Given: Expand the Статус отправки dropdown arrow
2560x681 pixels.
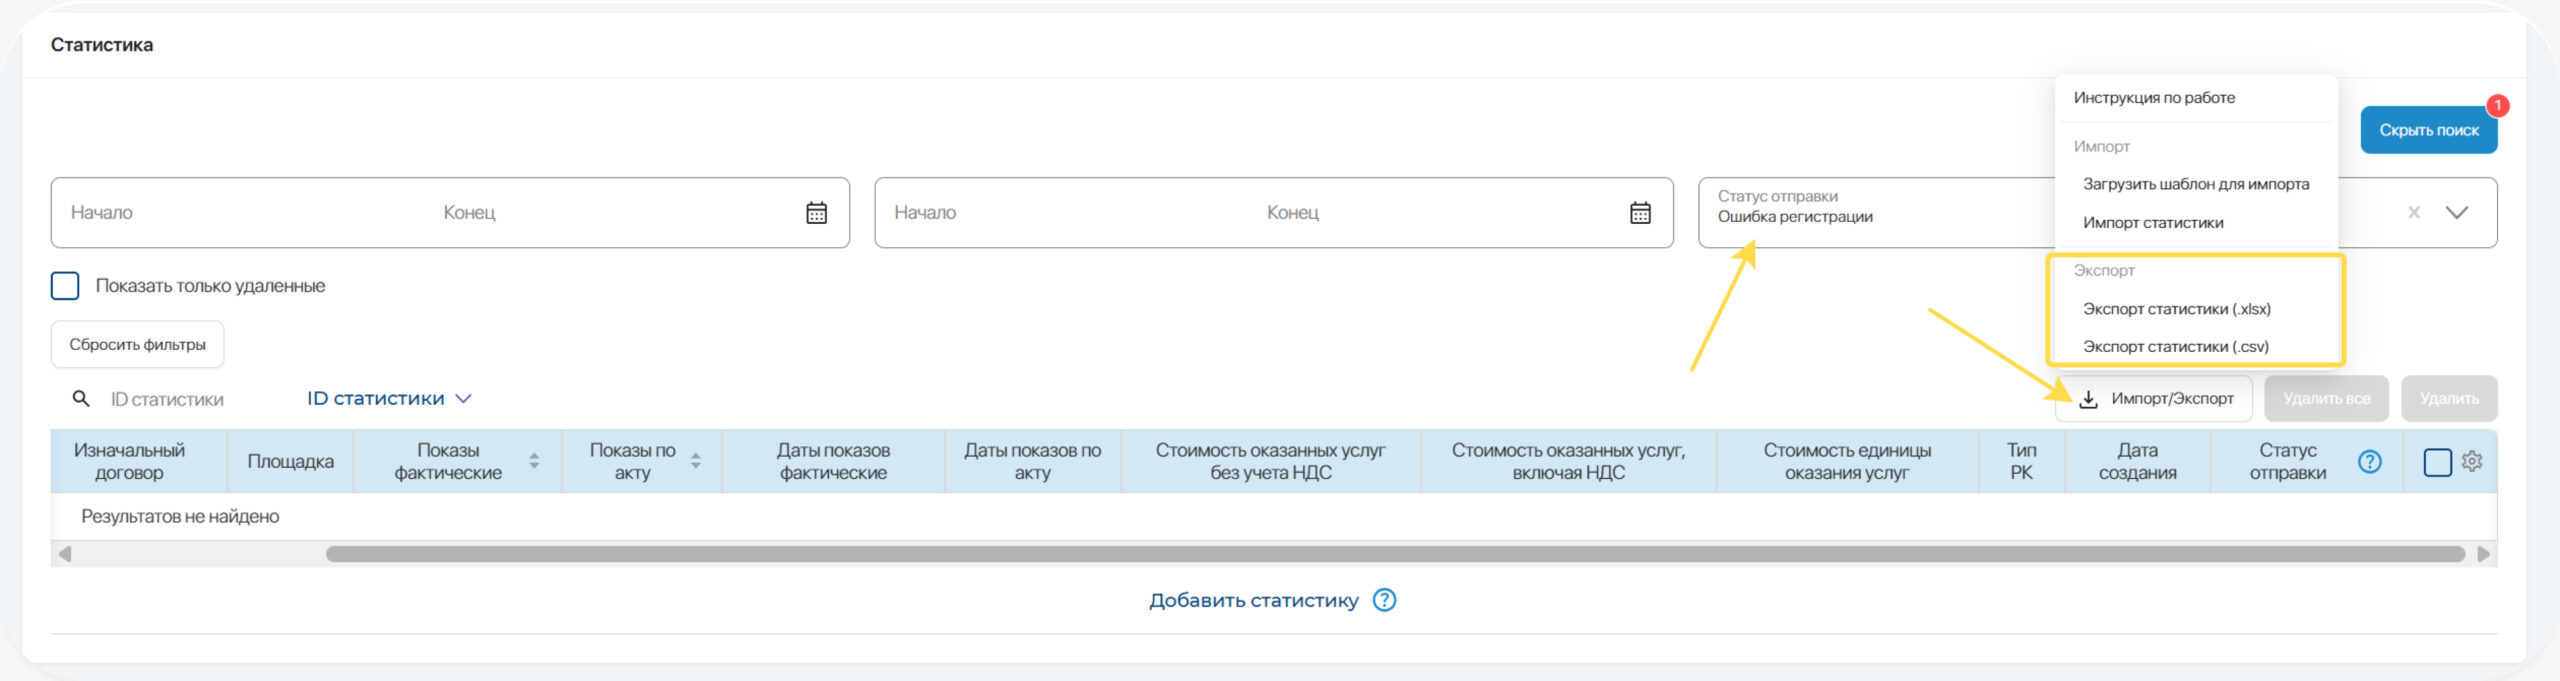Looking at the screenshot, I should pyautogui.click(x=2457, y=212).
